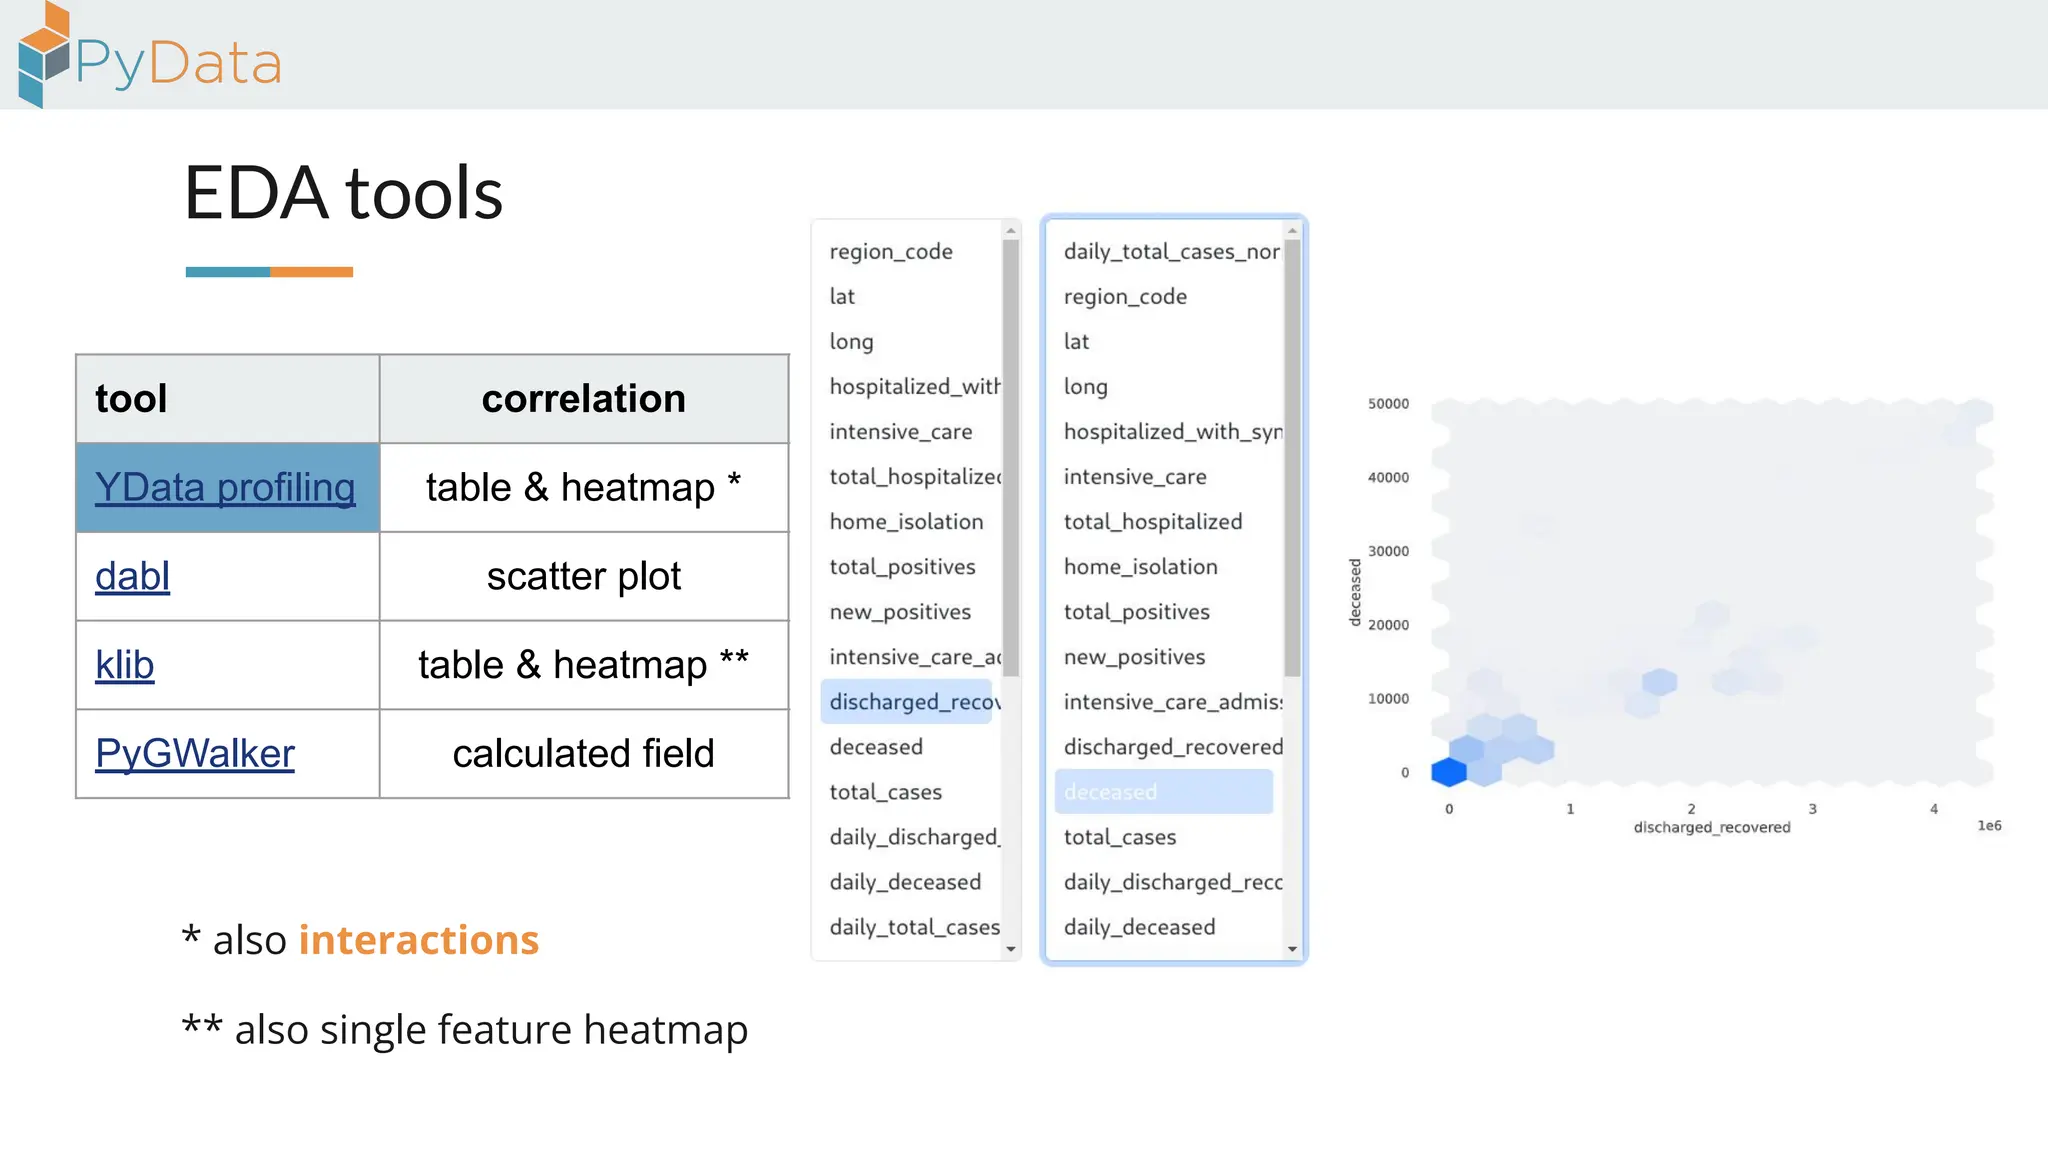Open the dabl link
This screenshot has width=2048, height=1152.
pos(132,576)
